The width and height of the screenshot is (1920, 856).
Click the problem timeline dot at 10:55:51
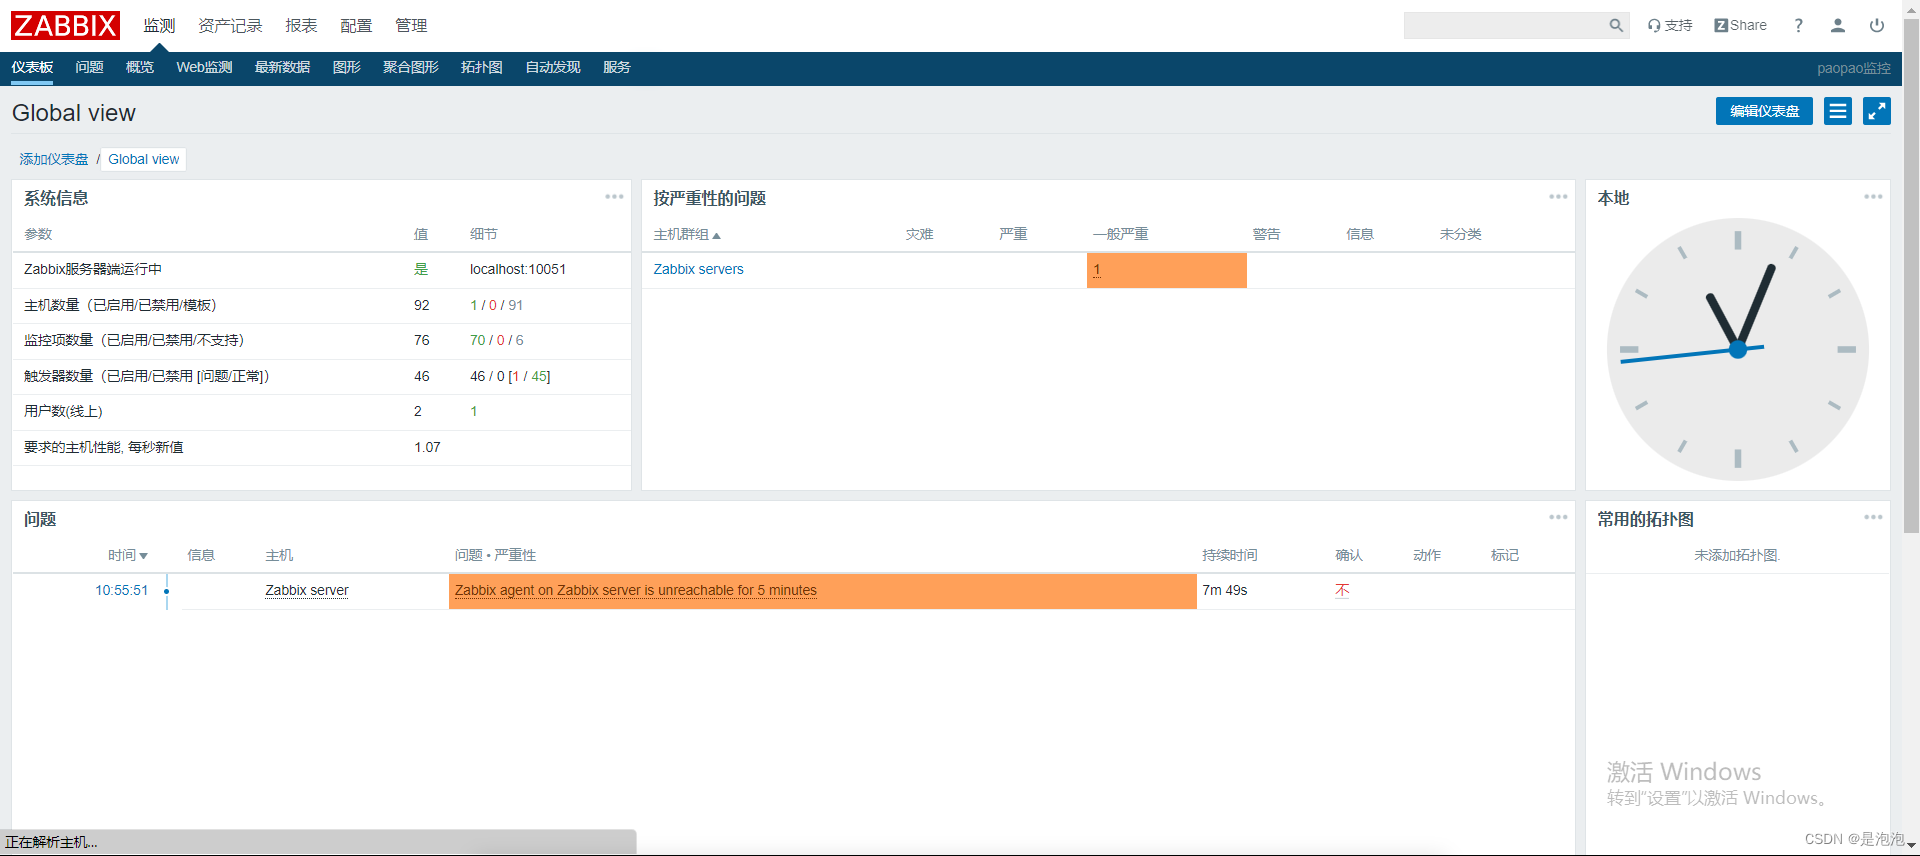tap(166, 592)
